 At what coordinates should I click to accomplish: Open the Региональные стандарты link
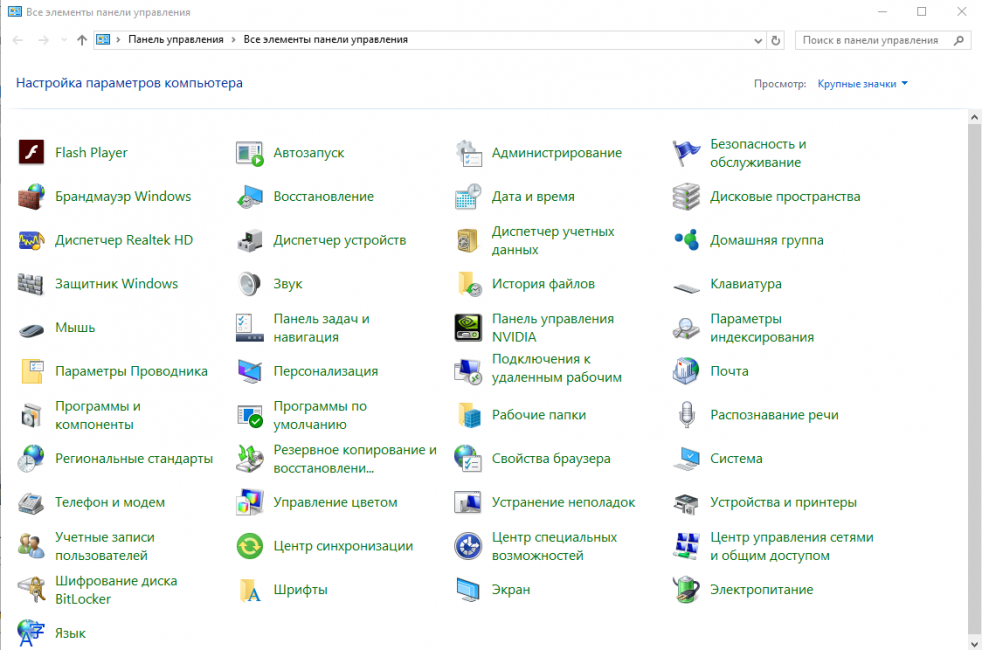(x=133, y=458)
